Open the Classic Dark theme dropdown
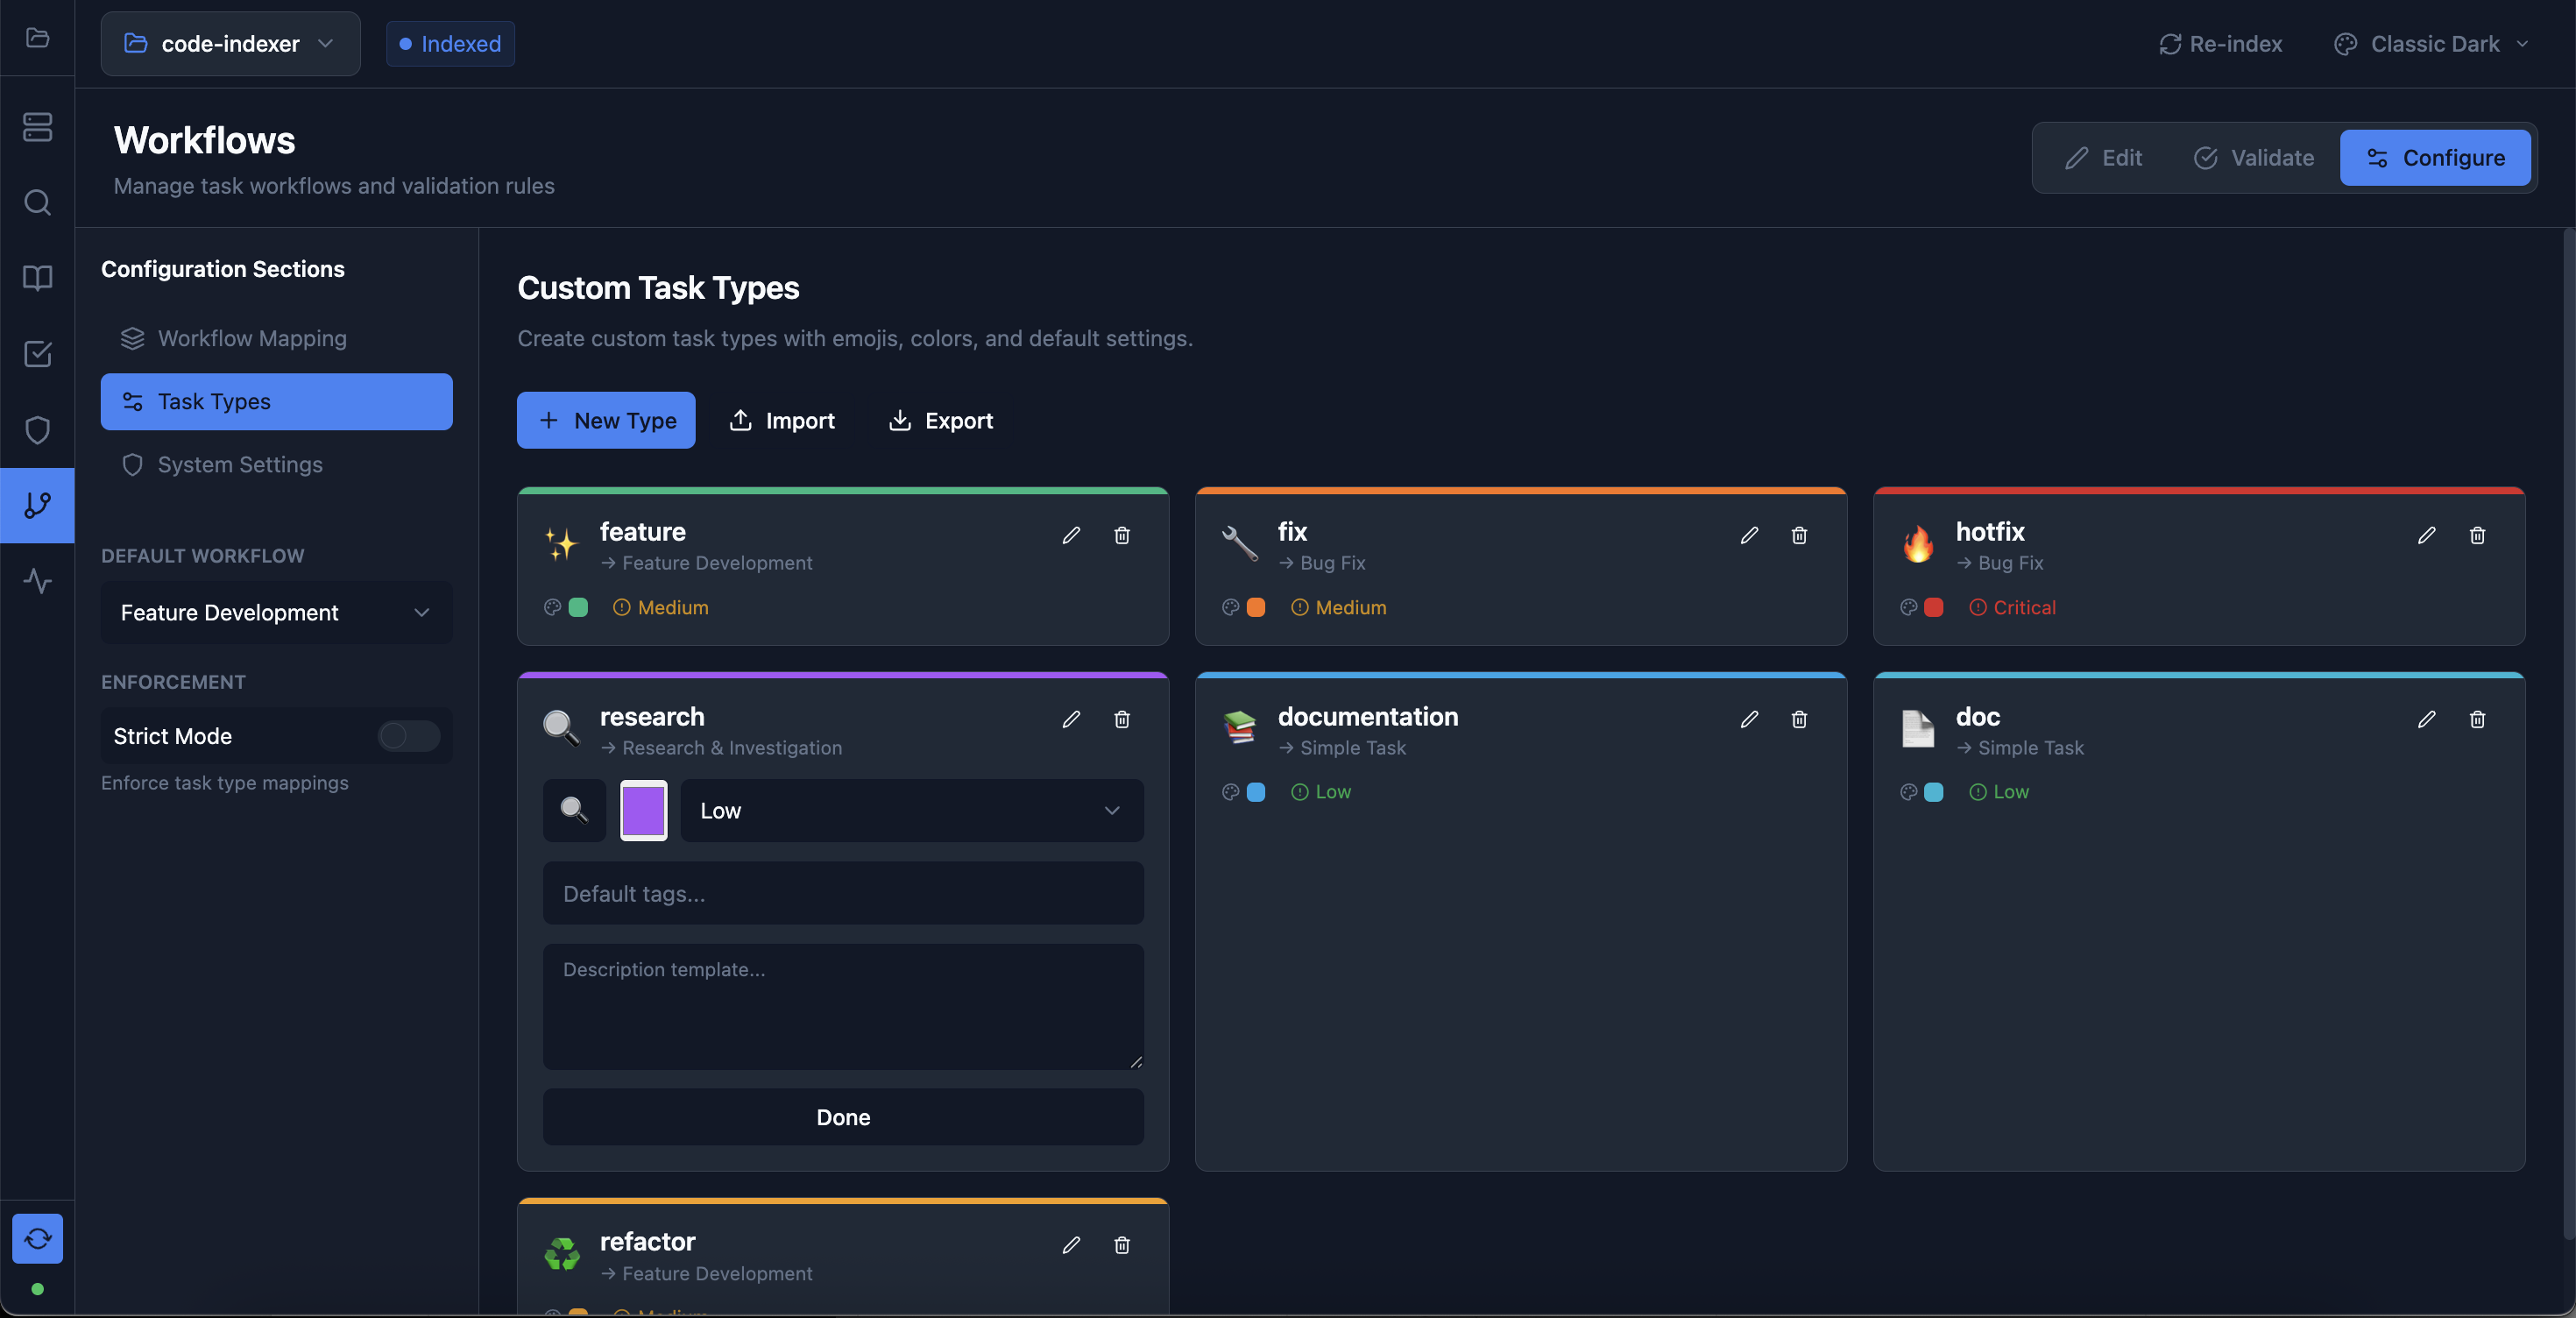2576x1318 pixels. pyautogui.click(x=2433, y=44)
